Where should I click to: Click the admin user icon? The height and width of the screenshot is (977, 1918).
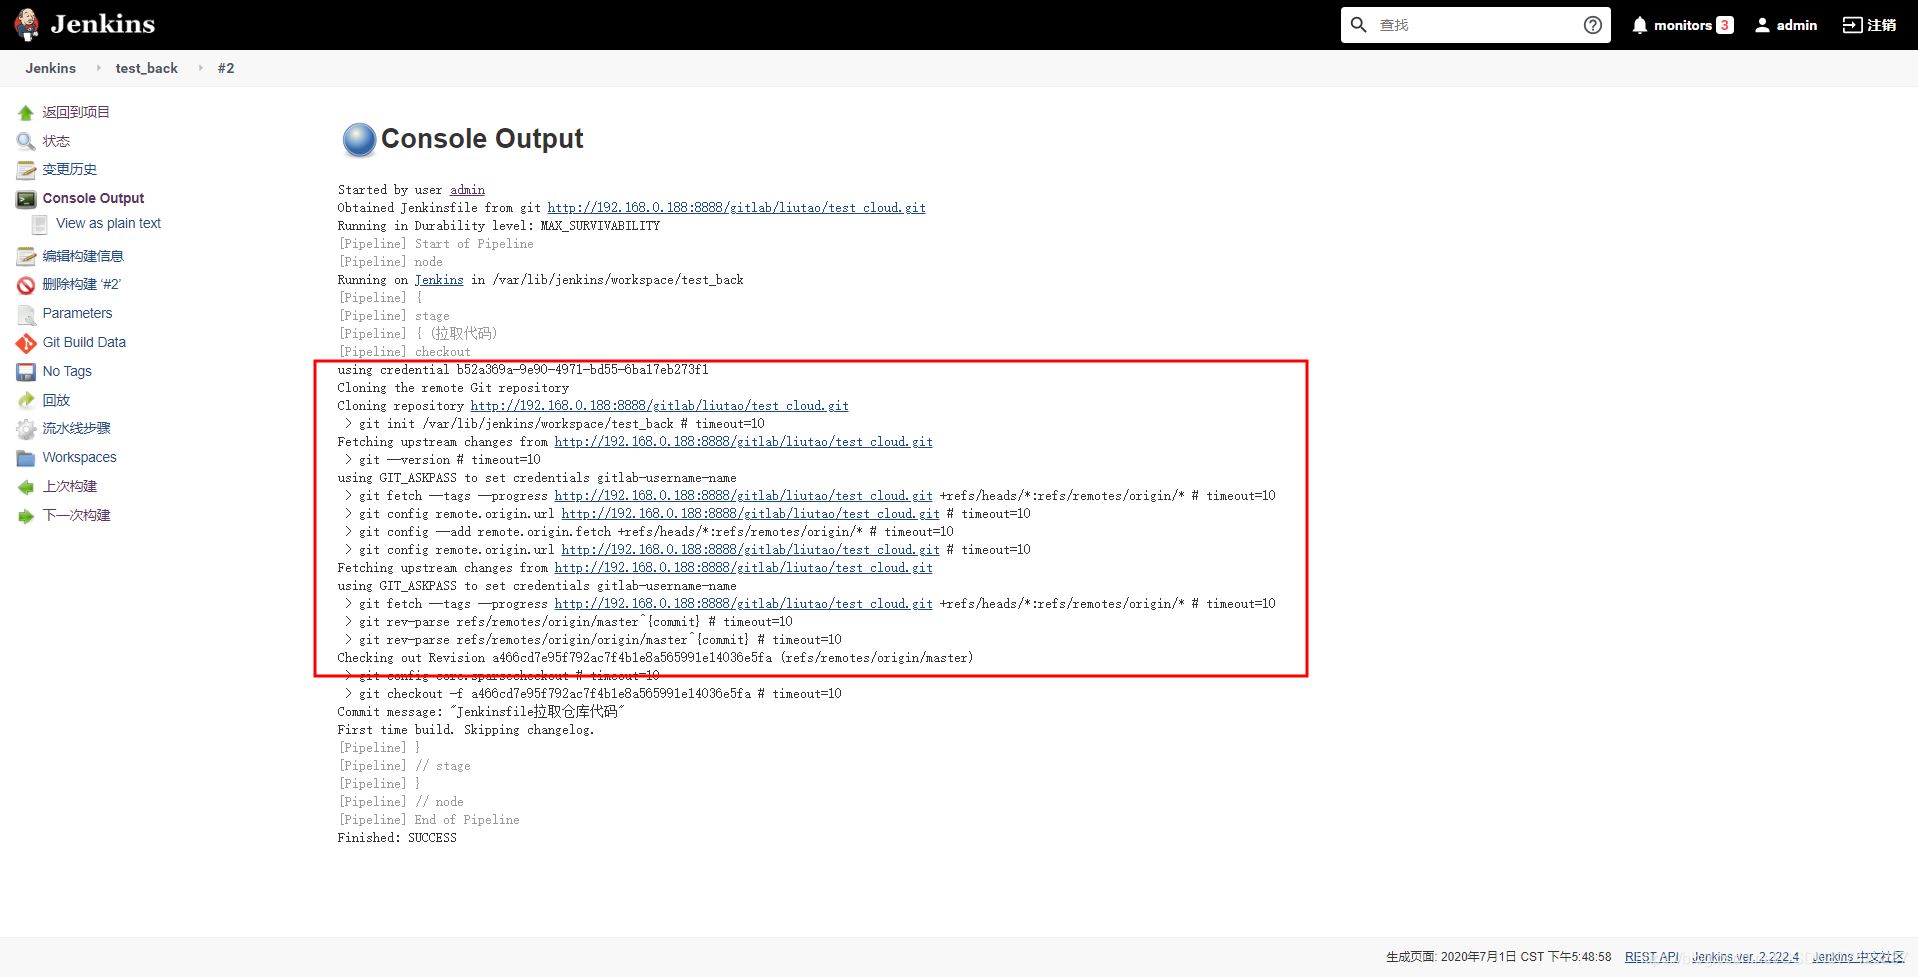pyautogui.click(x=1762, y=25)
